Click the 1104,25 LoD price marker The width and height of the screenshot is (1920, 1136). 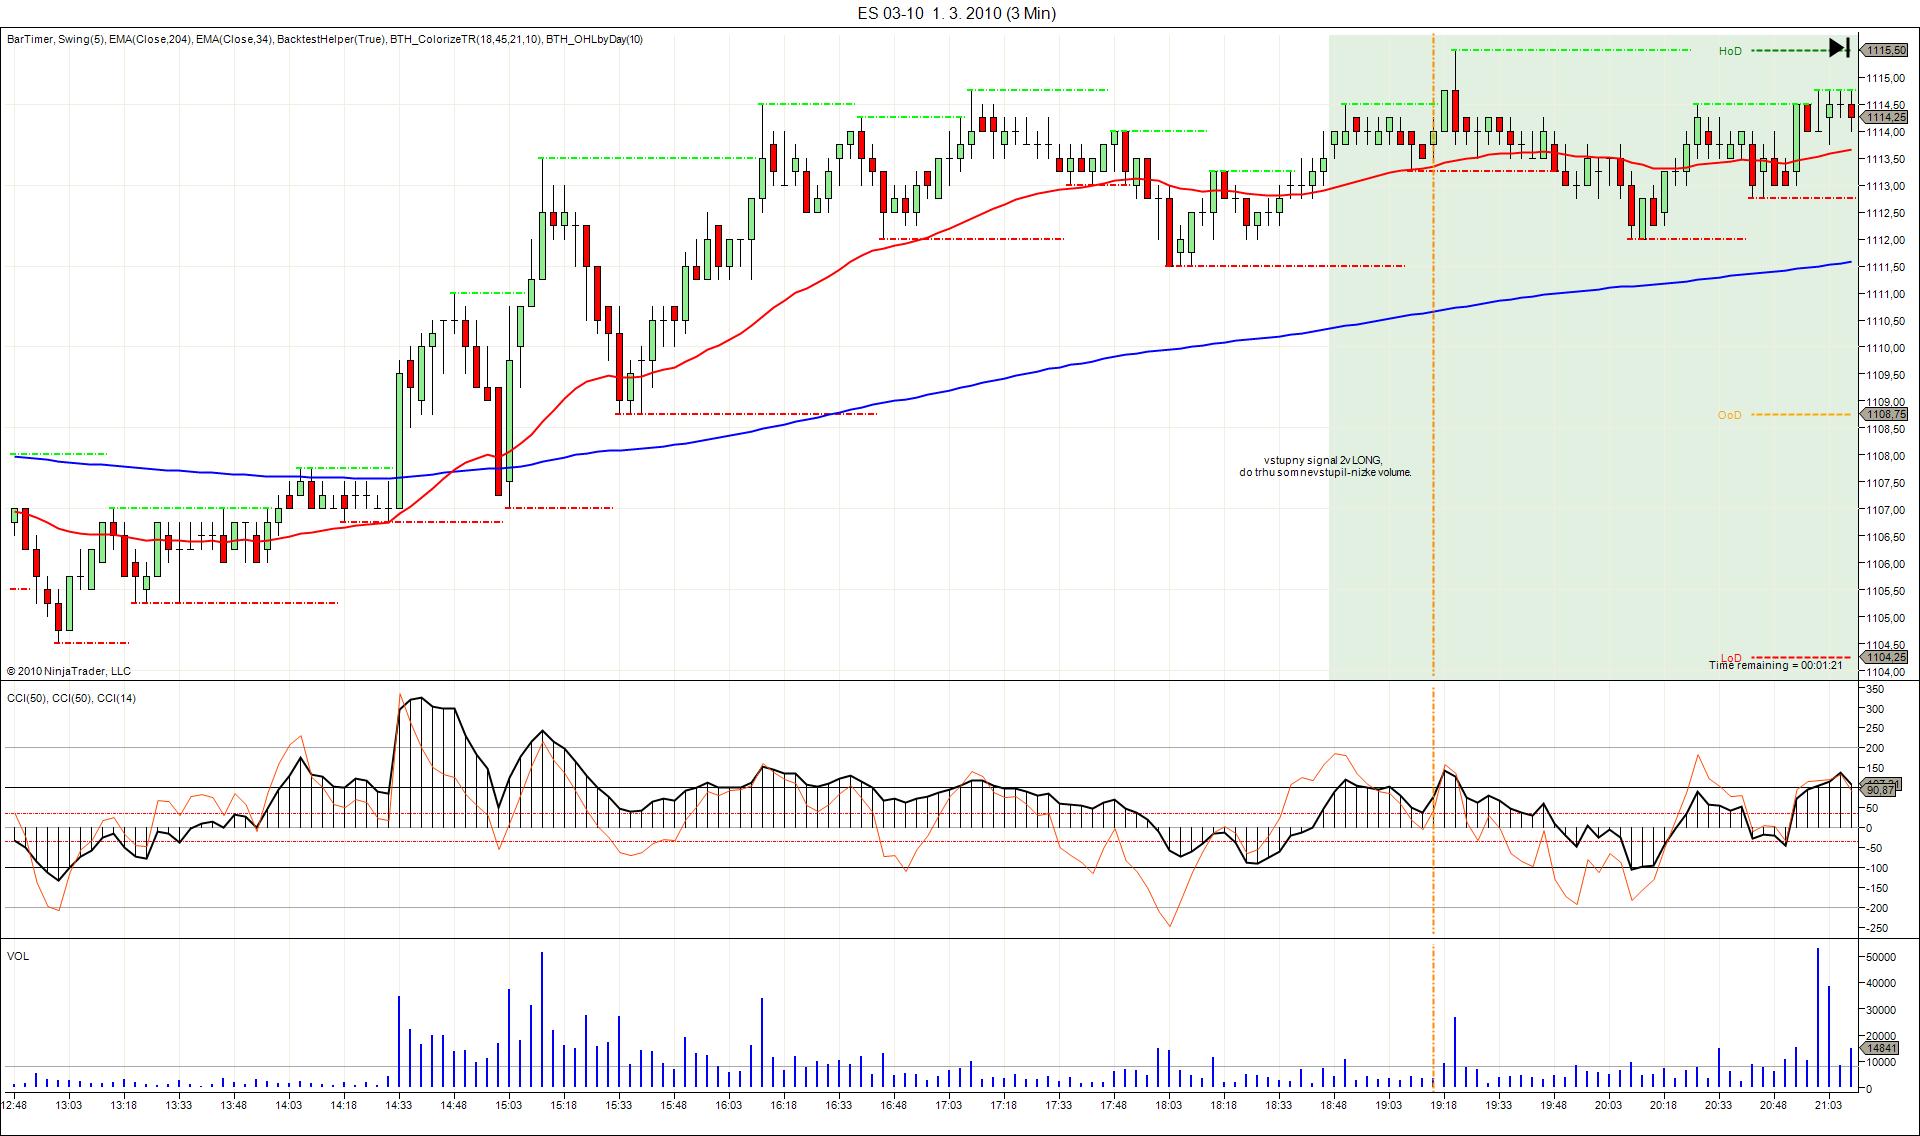(1886, 657)
